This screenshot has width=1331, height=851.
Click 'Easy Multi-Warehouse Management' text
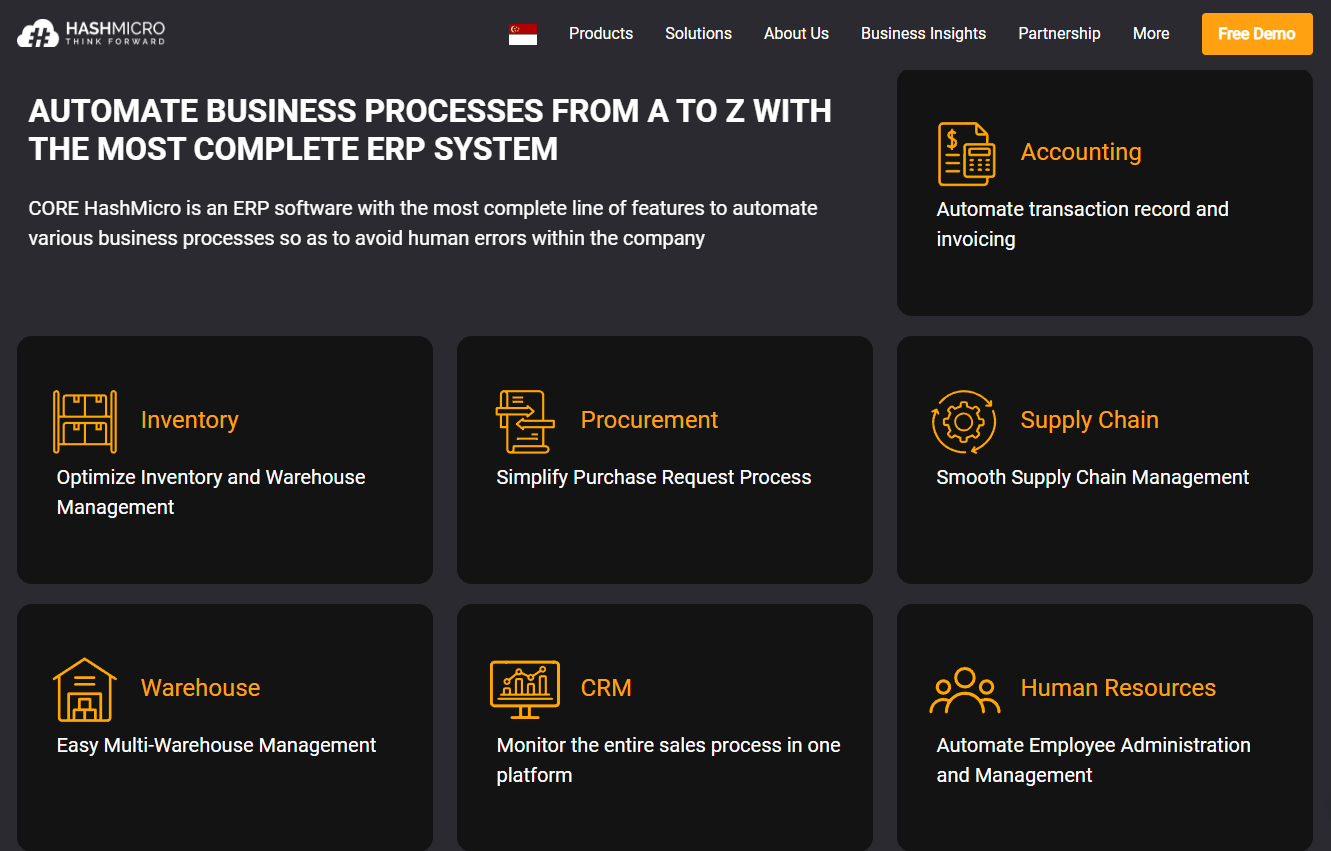tap(216, 745)
